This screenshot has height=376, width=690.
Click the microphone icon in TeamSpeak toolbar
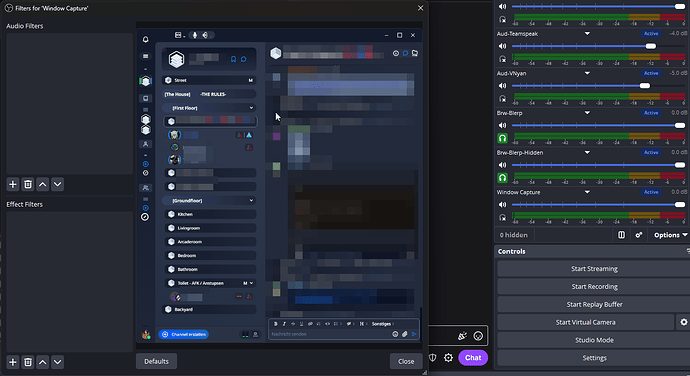click(195, 35)
